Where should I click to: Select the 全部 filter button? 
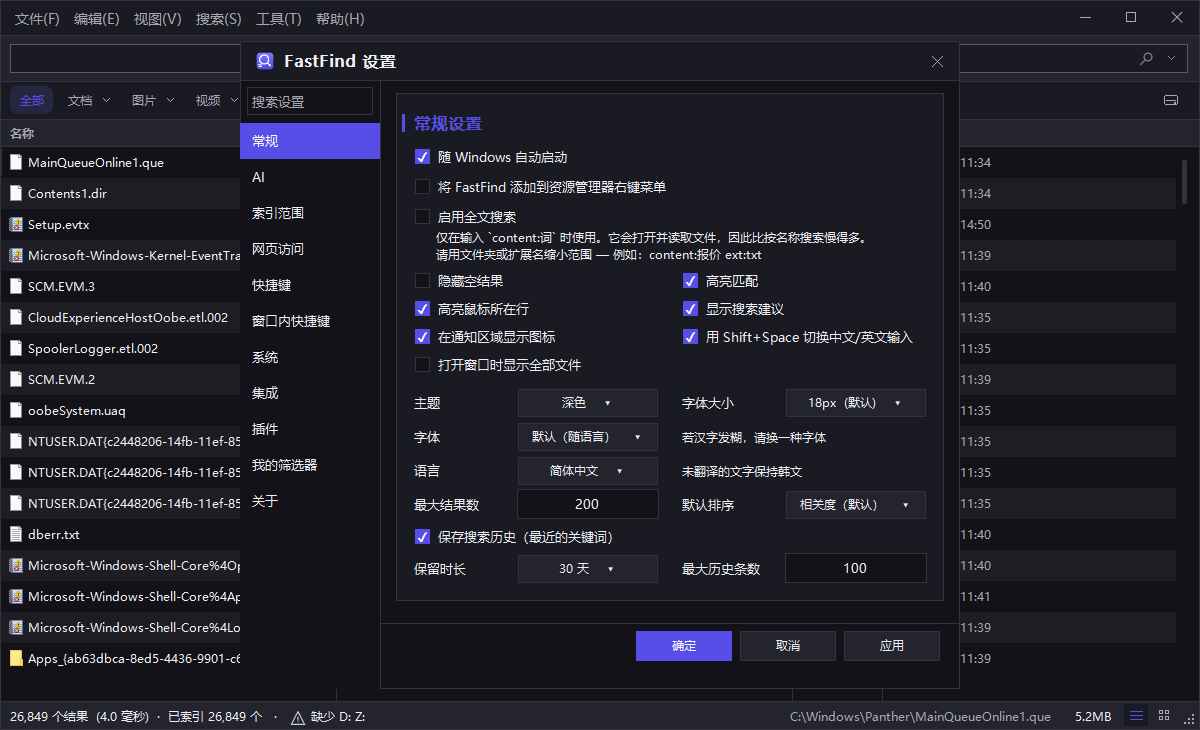click(32, 100)
